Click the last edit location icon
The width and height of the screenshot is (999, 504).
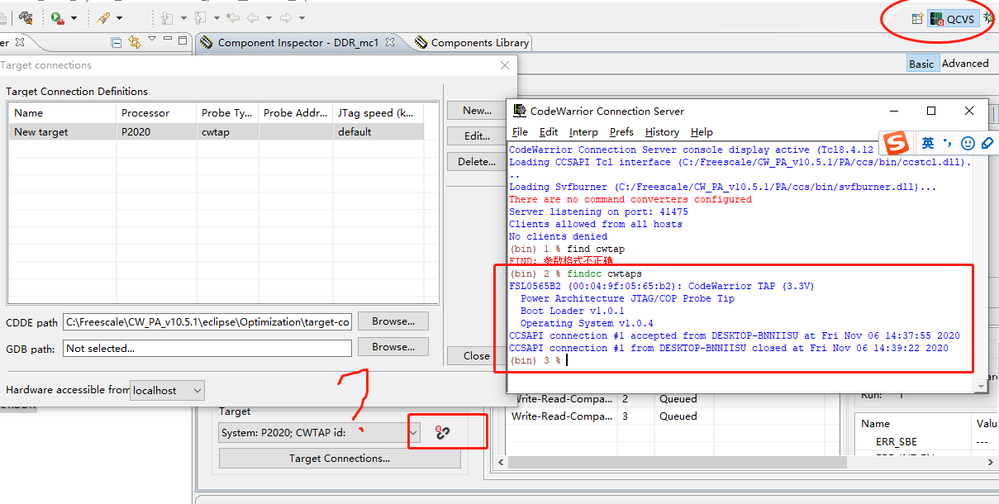tap(233, 18)
